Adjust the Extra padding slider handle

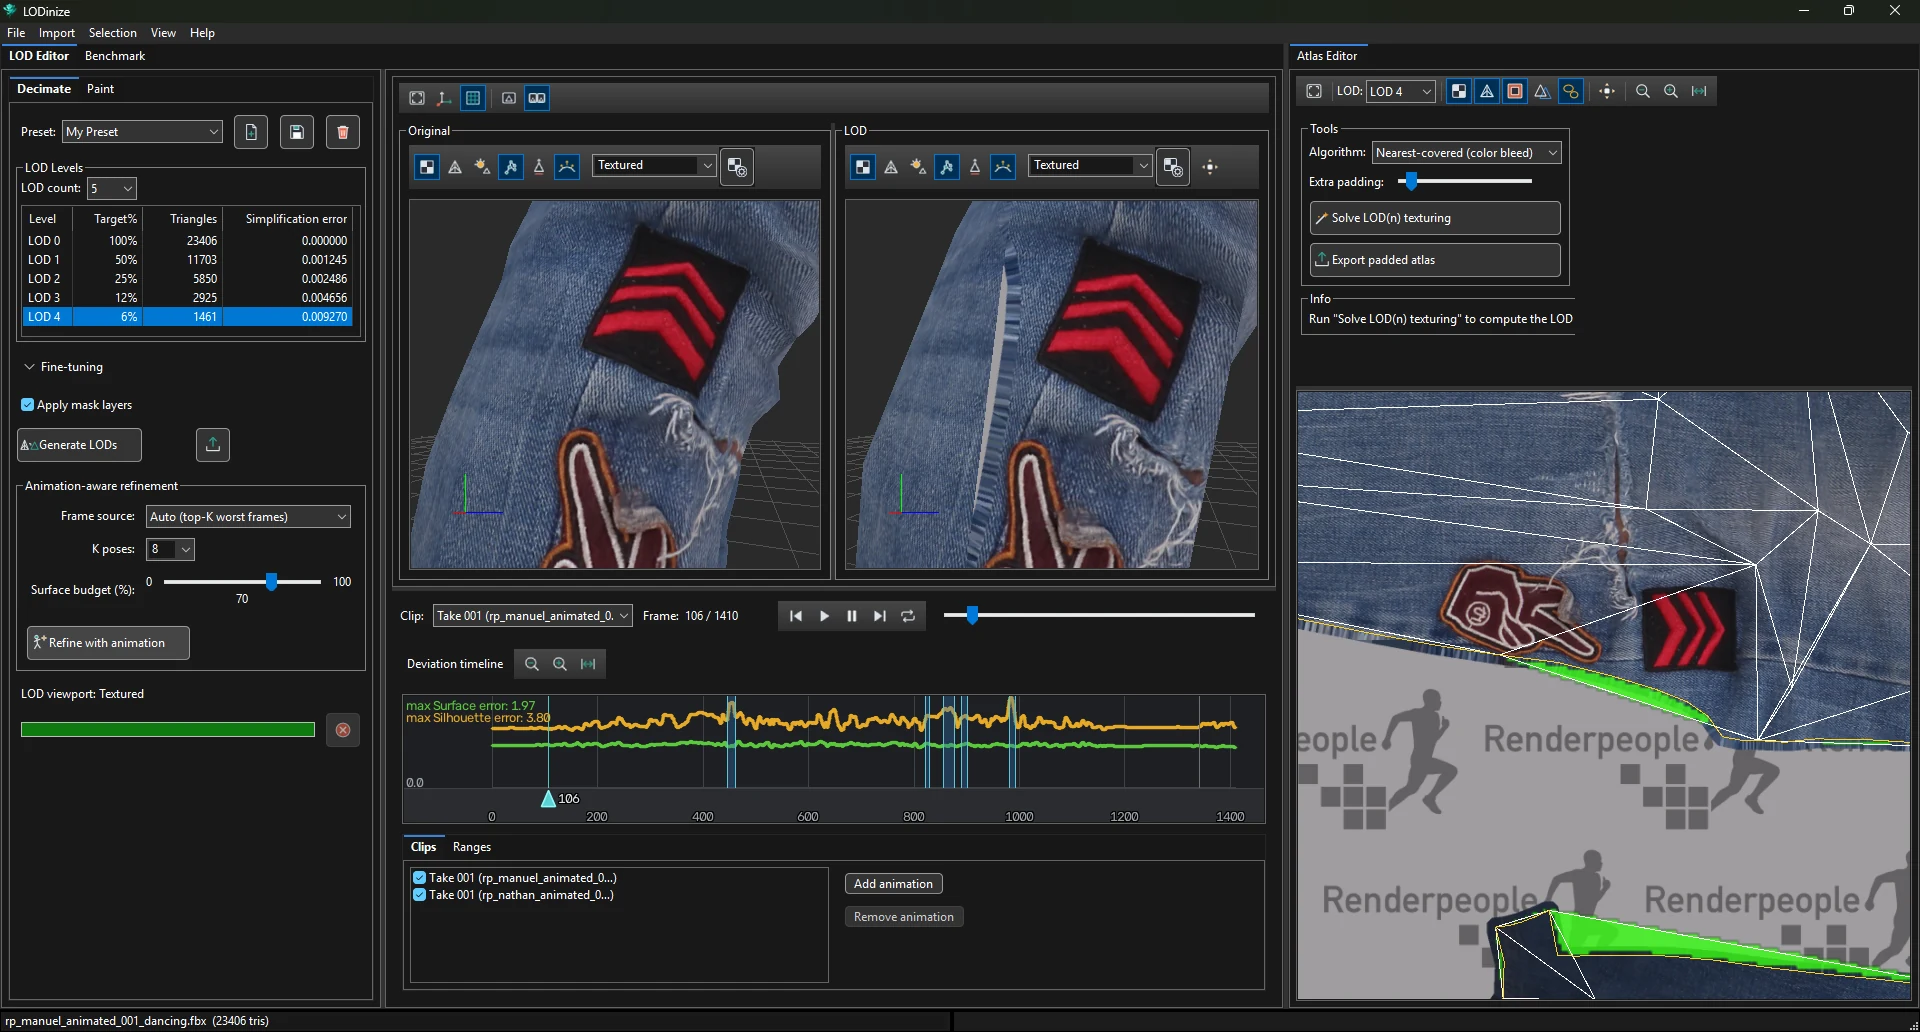click(x=1411, y=182)
